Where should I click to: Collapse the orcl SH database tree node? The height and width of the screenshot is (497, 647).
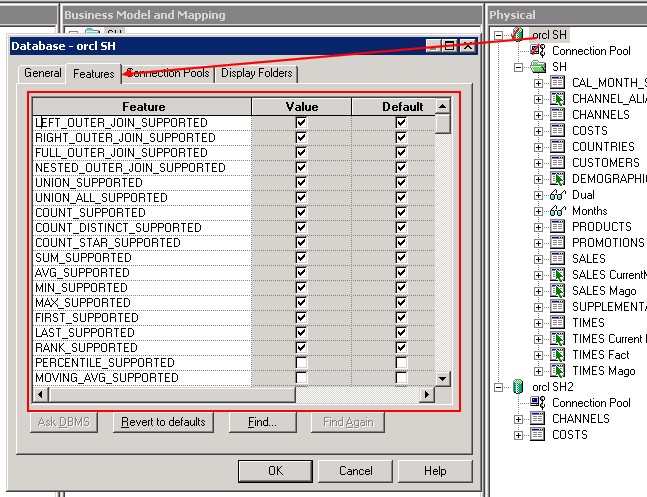tap(499, 35)
